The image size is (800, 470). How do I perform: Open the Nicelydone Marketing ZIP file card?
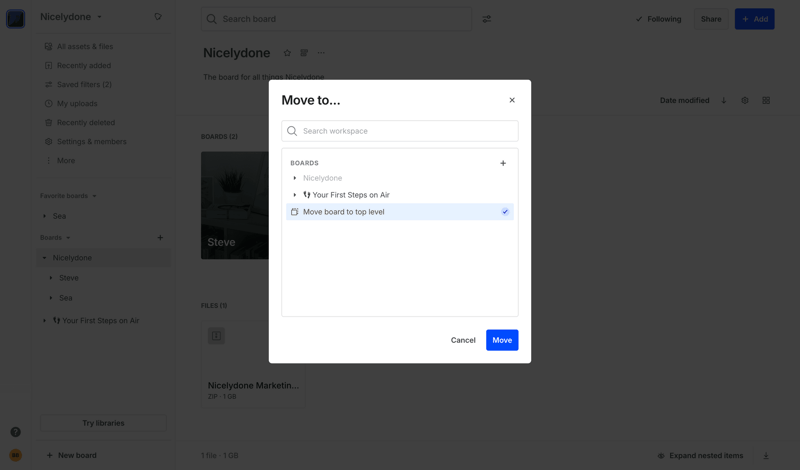coord(253,364)
